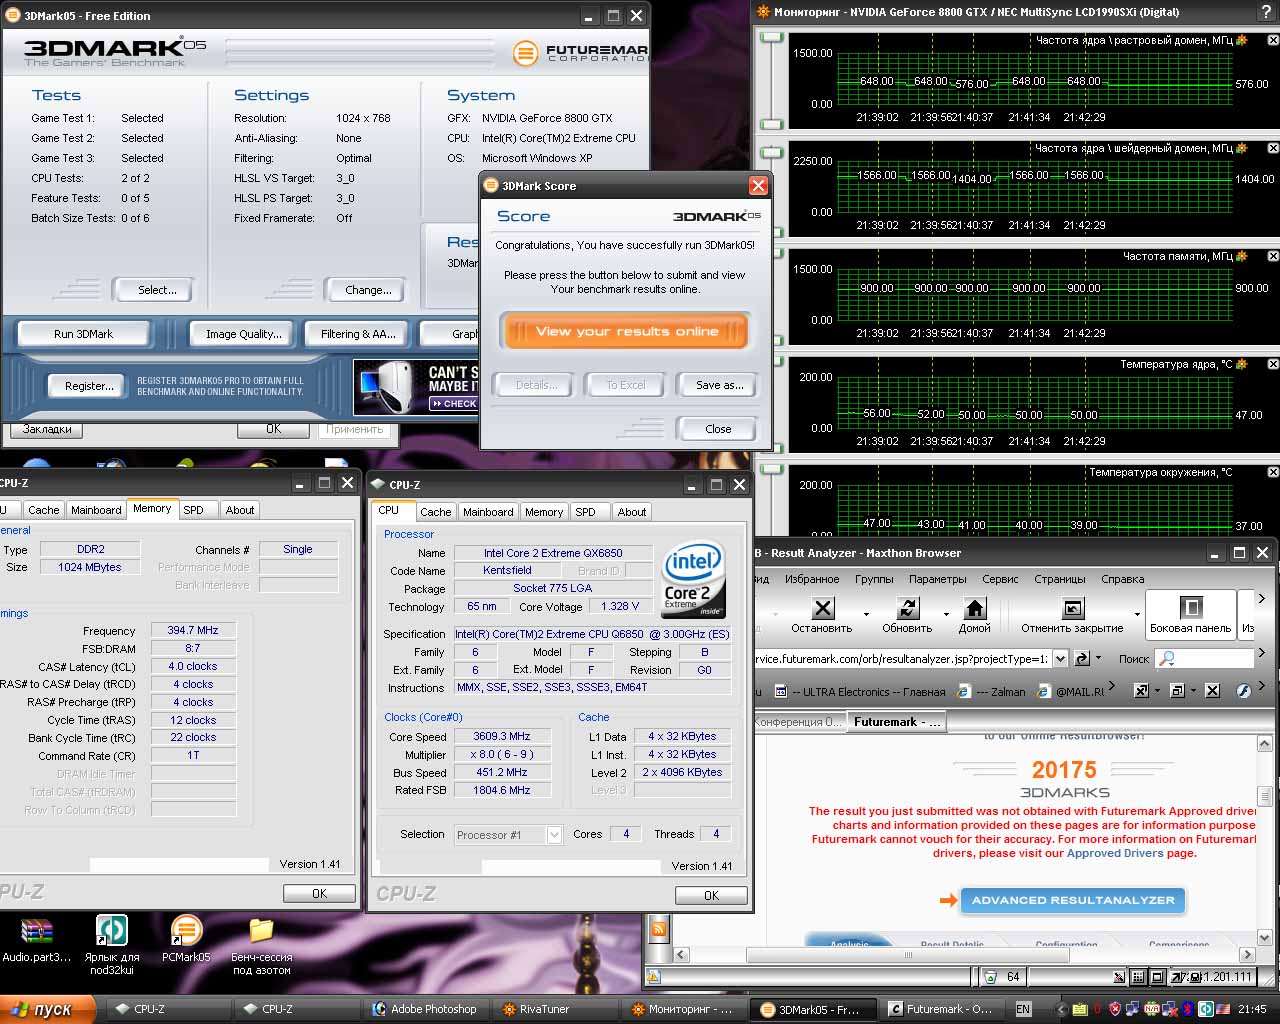
Task: Switch to the Конференция browser tab
Action: coord(797,721)
